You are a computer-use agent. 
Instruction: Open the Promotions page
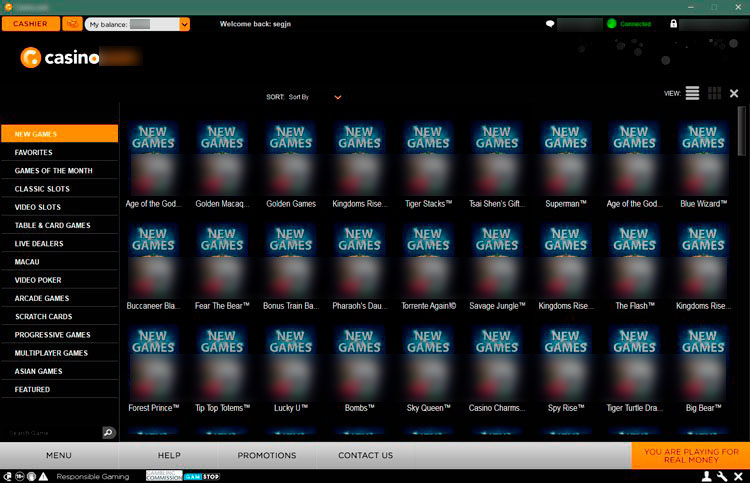click(x=267, y=455)
